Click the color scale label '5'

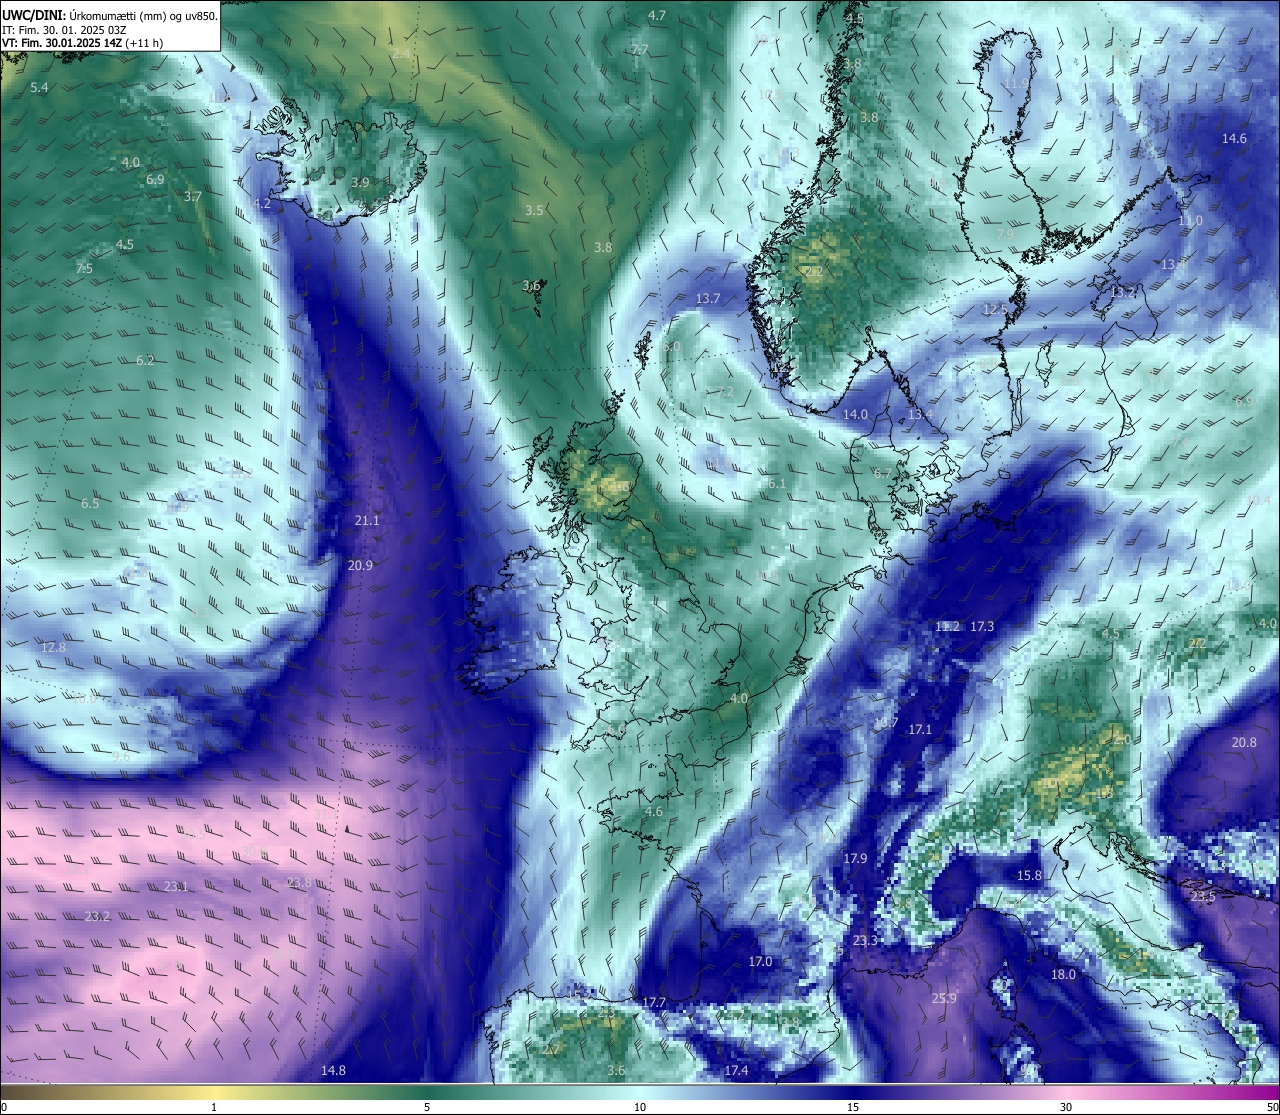point(427,1107)
